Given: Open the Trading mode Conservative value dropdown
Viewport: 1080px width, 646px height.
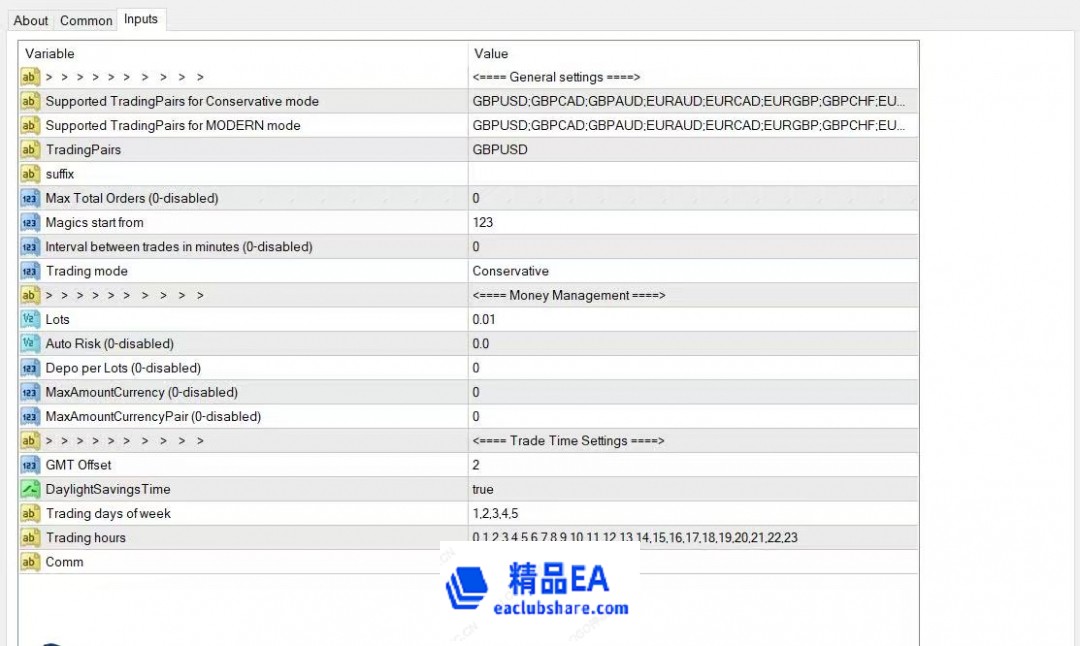Looking at the screenshot, I should (692, 271).
